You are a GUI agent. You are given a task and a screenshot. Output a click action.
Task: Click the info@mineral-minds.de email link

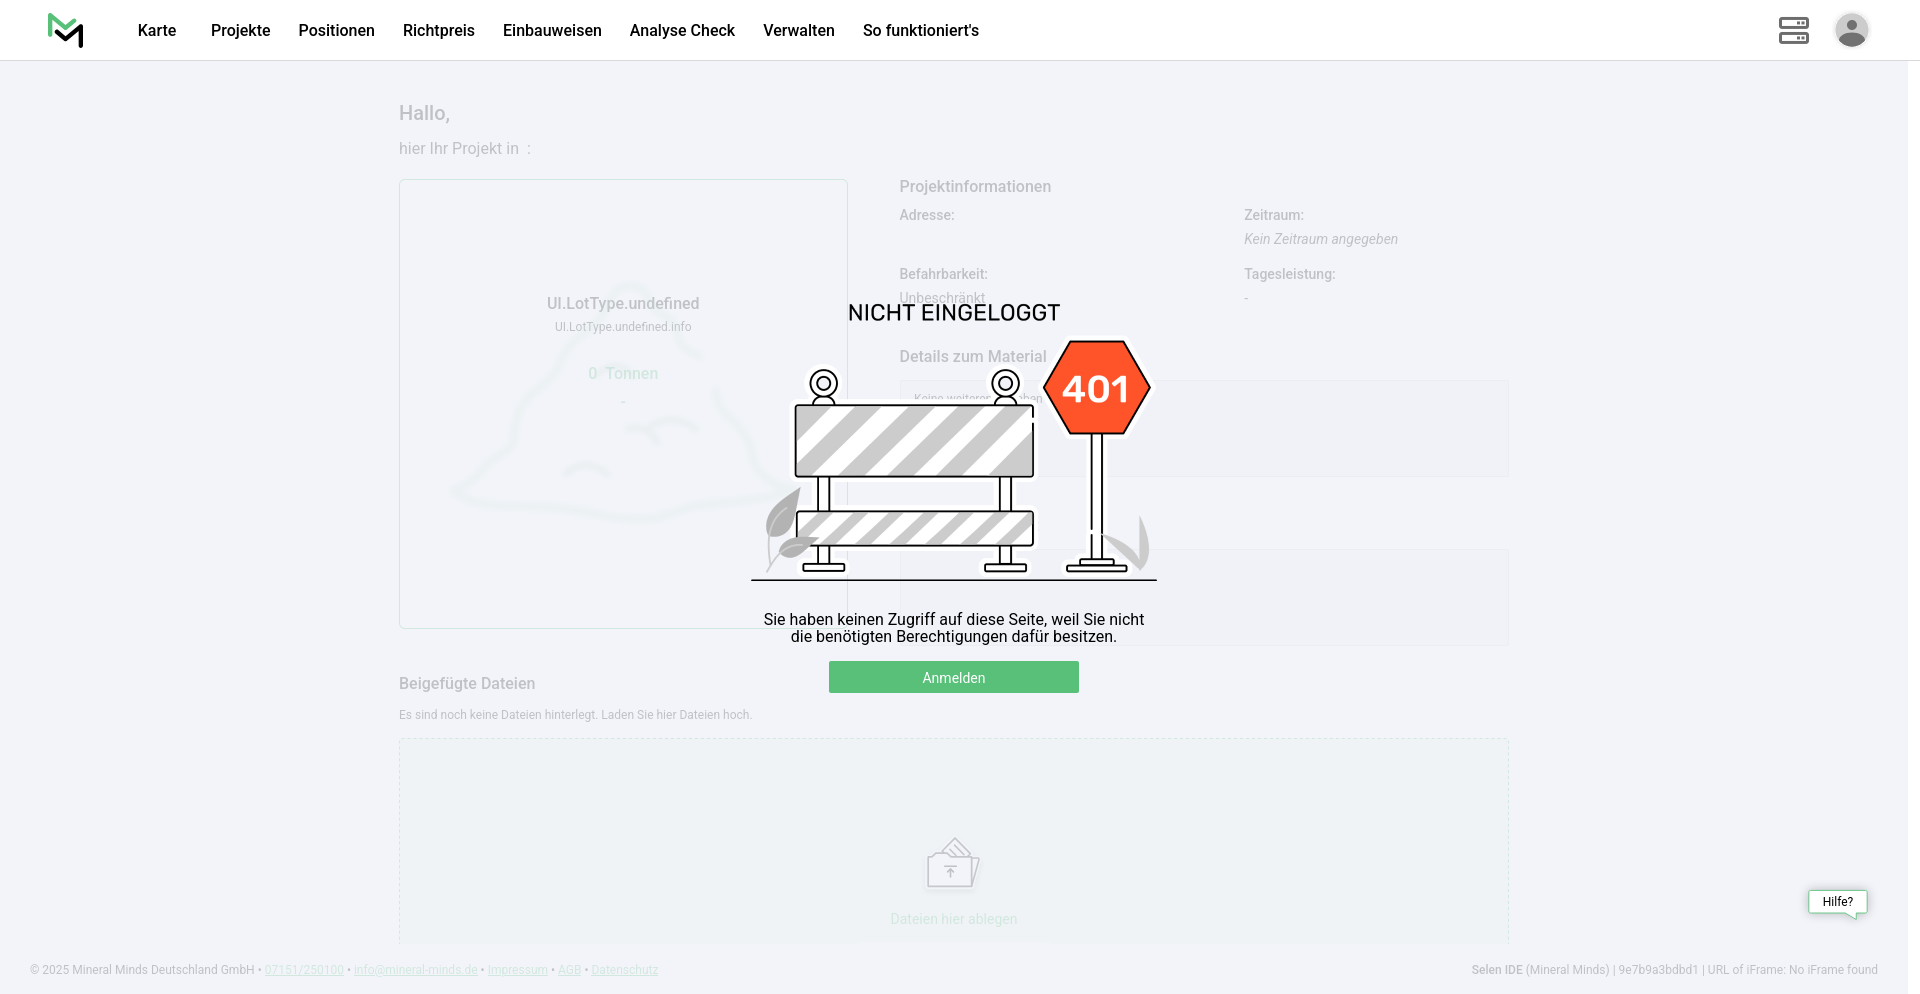click(x=415, y=970)
